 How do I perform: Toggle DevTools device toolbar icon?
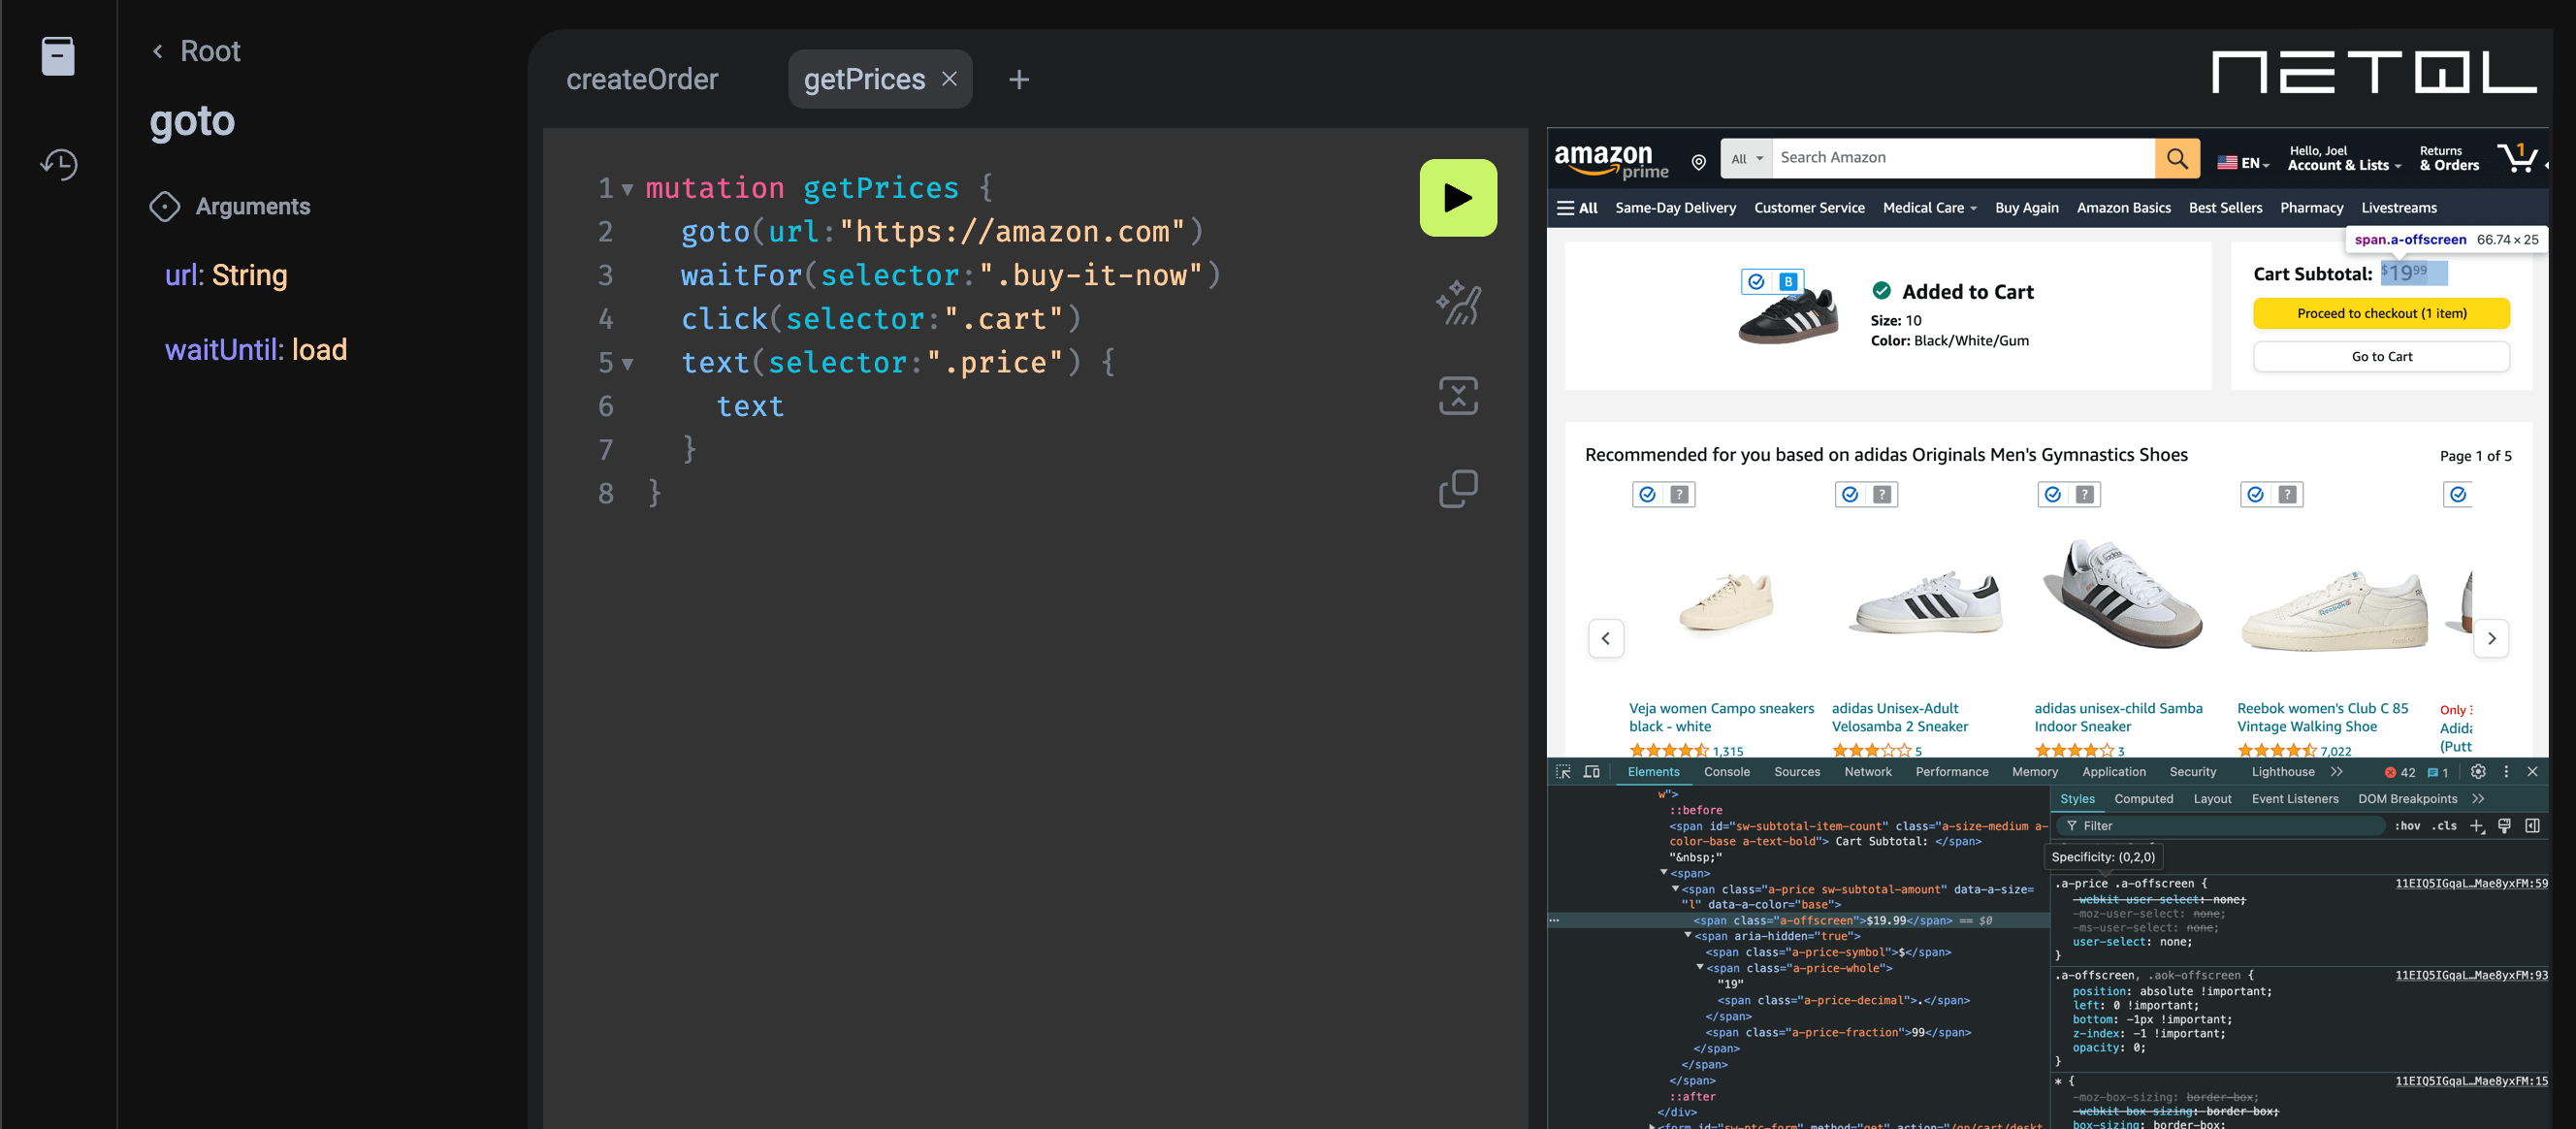(1591, 771)
